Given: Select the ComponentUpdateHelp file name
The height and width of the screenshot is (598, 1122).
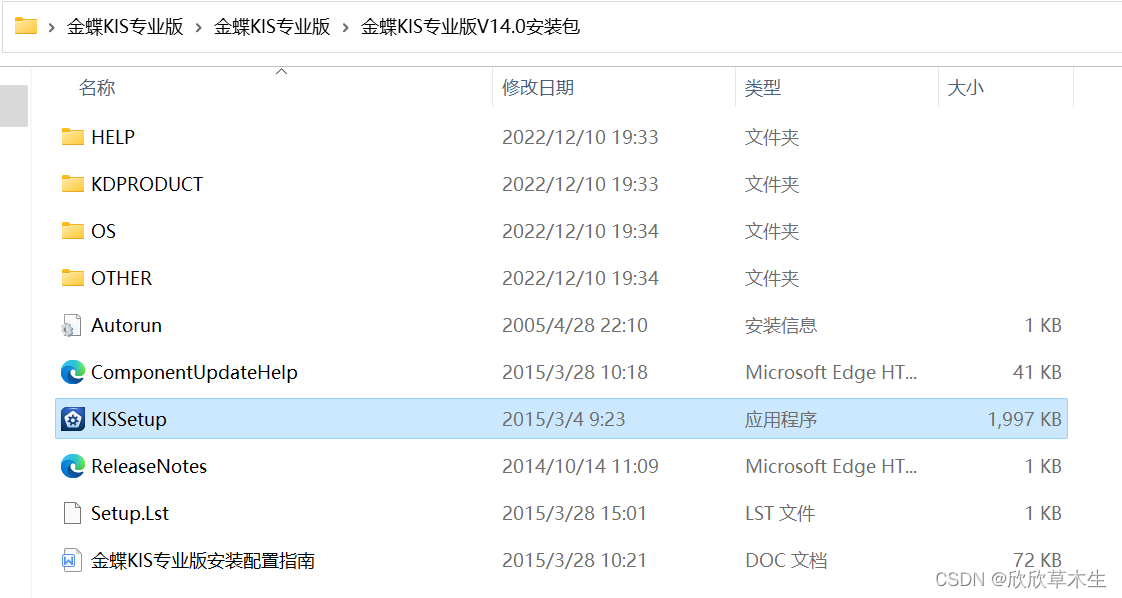Looking at the screenshot, I should 194,373.
